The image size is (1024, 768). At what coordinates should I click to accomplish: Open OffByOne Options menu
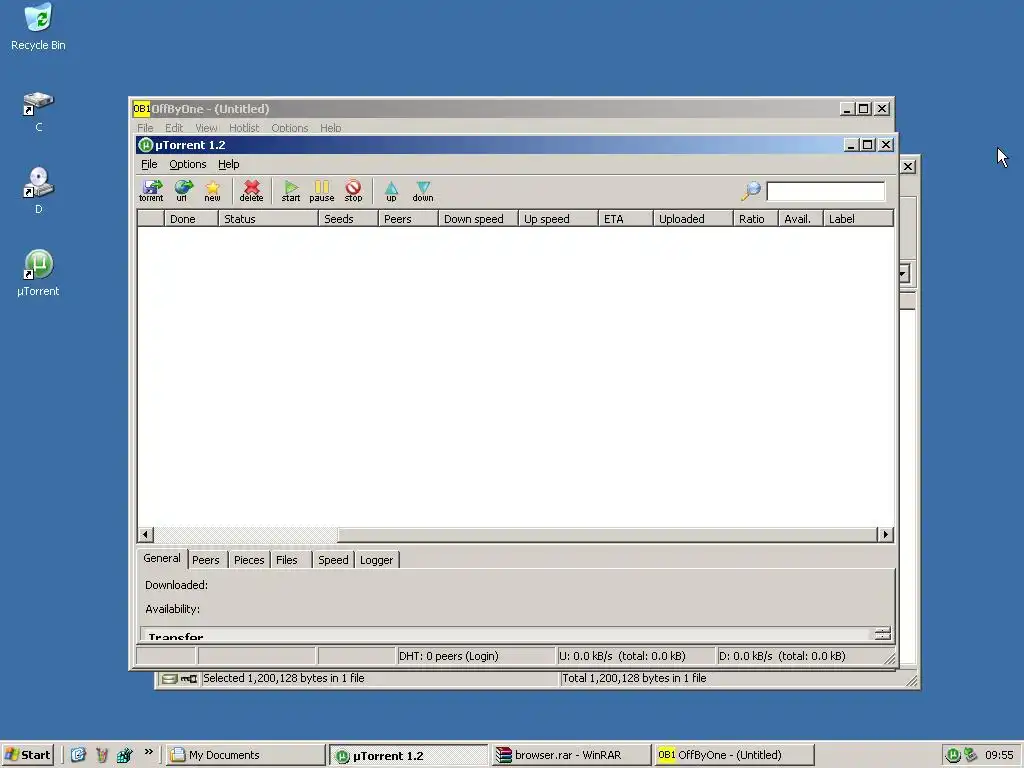coord(289,128)
